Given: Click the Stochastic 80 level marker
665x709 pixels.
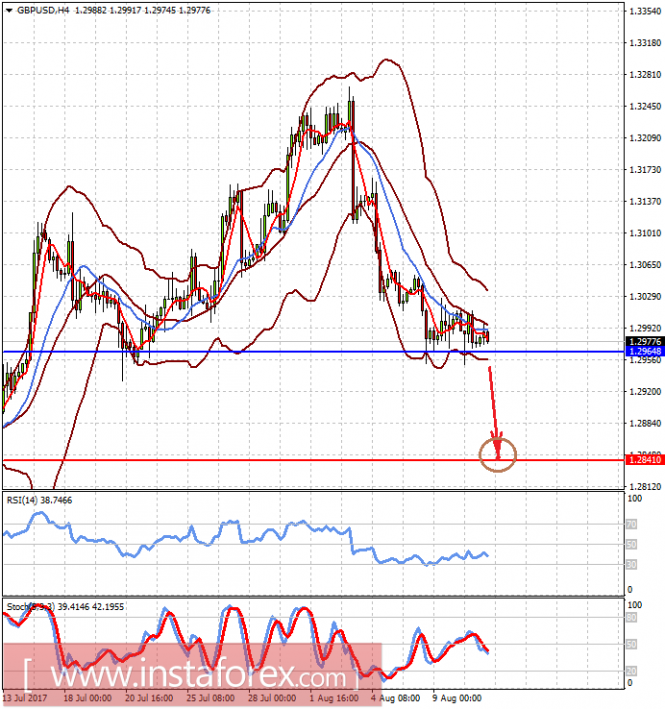Looking at the screenshot, I should click(632, 618).
